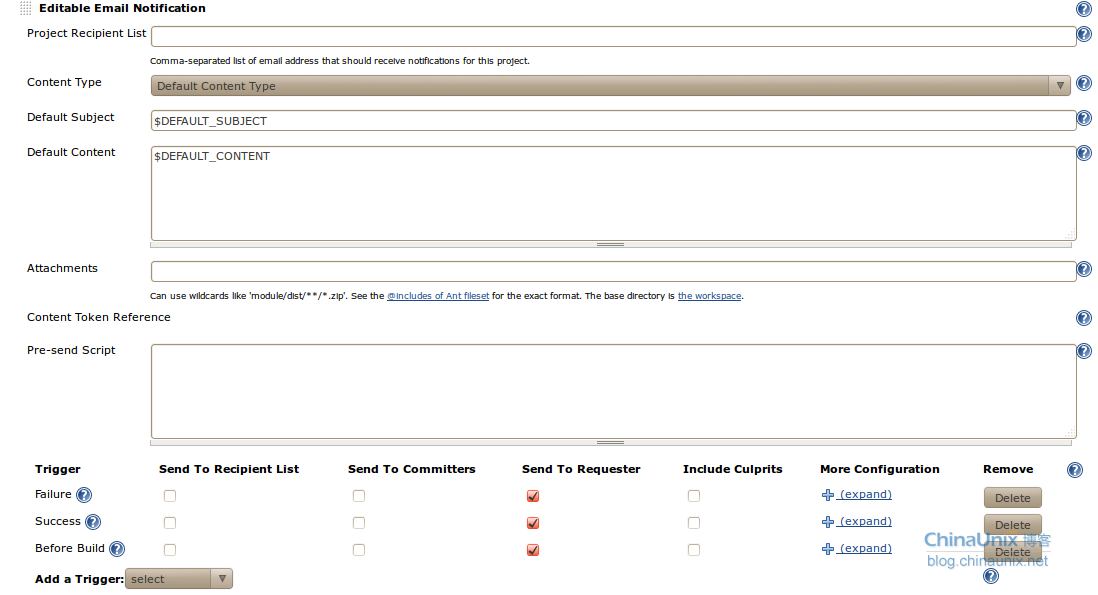Enable Include Culprits for Before Build

click(694, 550)
